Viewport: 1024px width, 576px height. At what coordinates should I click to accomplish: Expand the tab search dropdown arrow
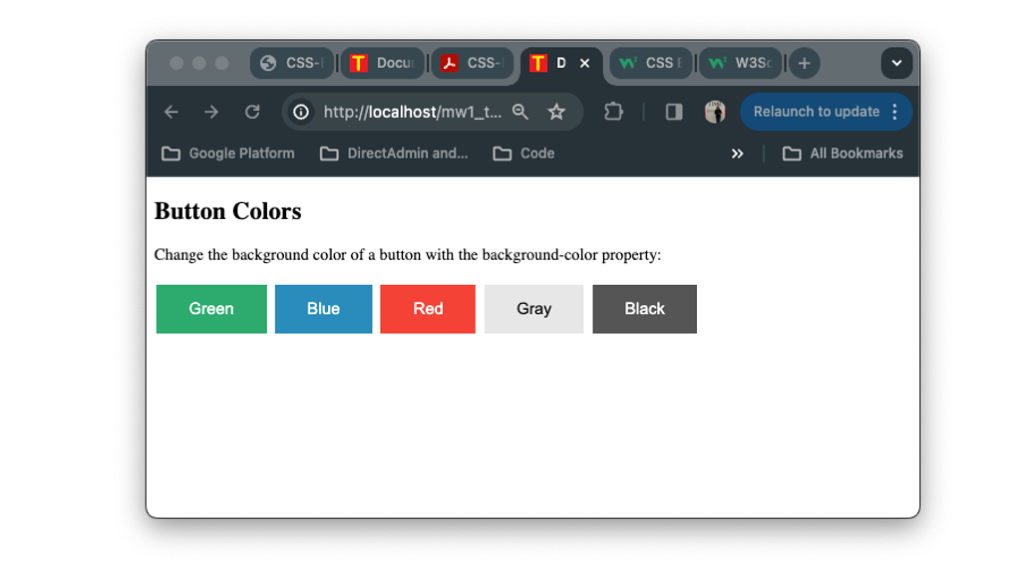click(896, 63)
